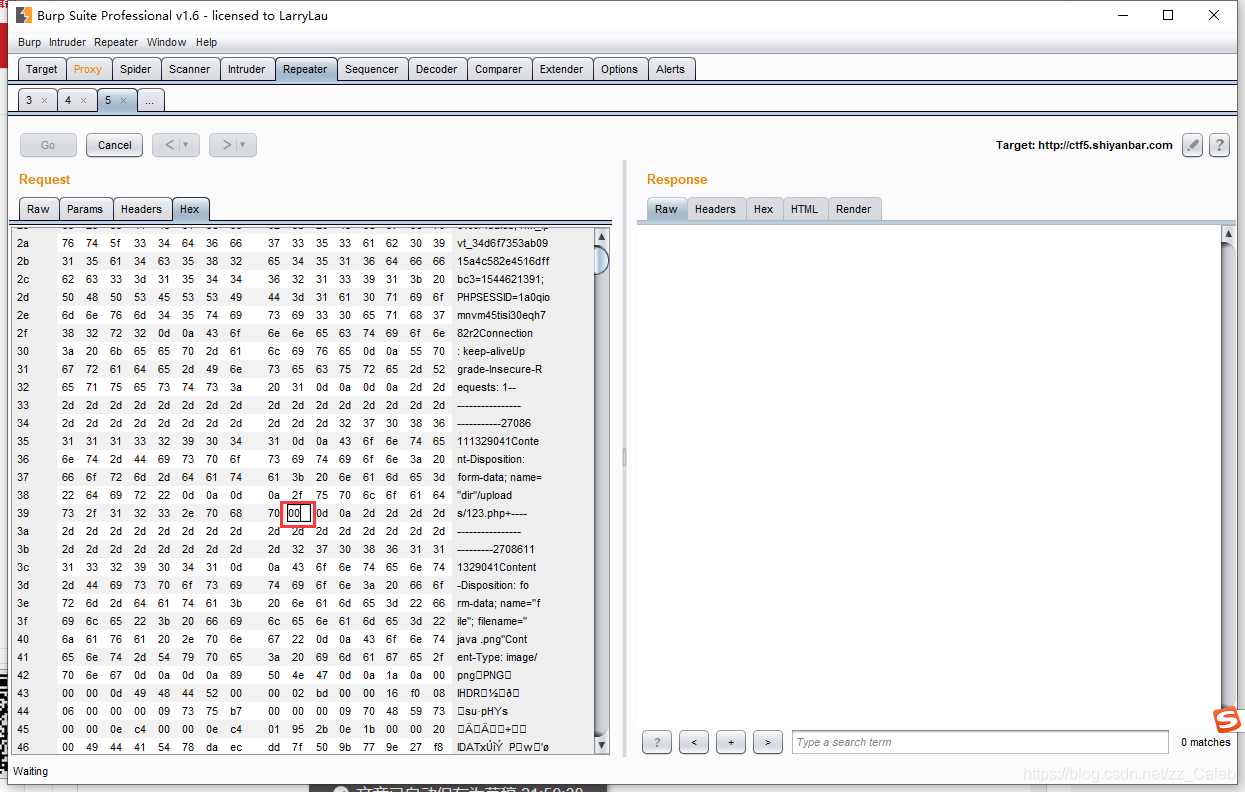The height and width of the screenshot is (792, 1245).
Task: Close Repeater tab 4 with its x
Action: 83,100
